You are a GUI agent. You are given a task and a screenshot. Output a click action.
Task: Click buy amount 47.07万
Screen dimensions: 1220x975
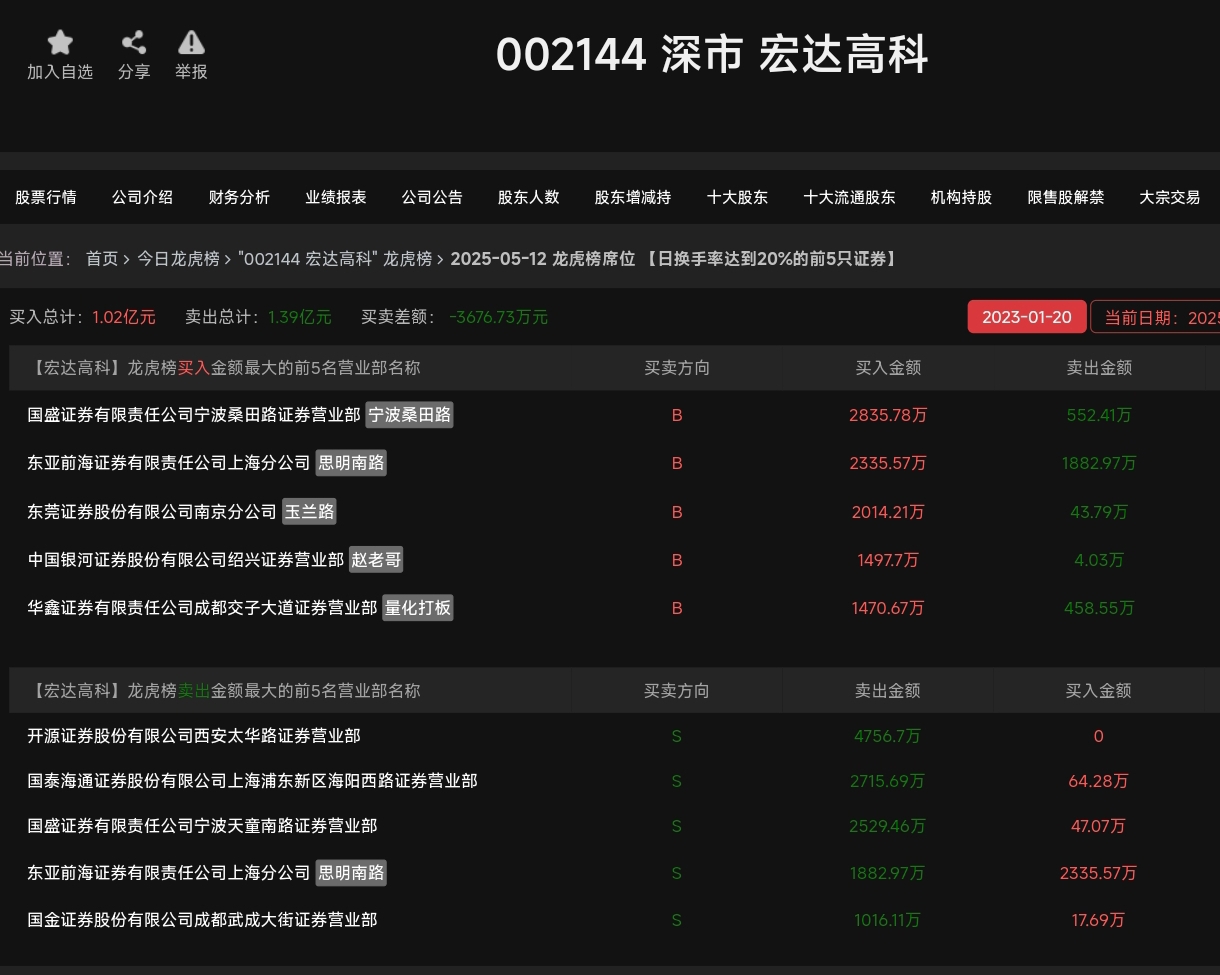click(1098, 826)
